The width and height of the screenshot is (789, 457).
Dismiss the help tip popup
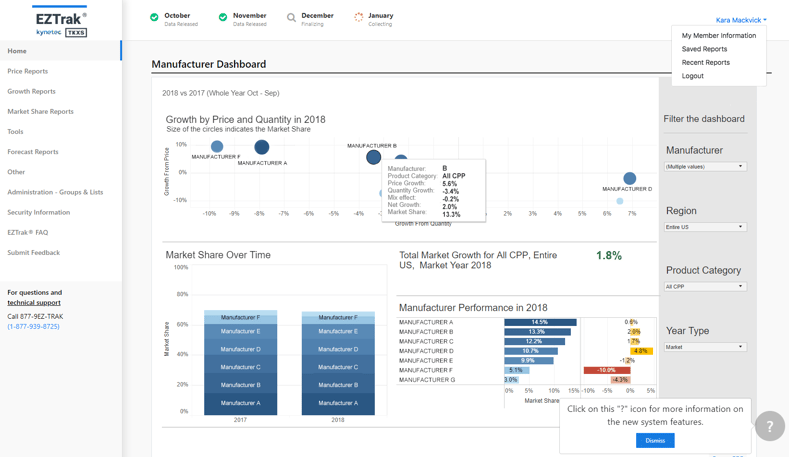point(655,440)
